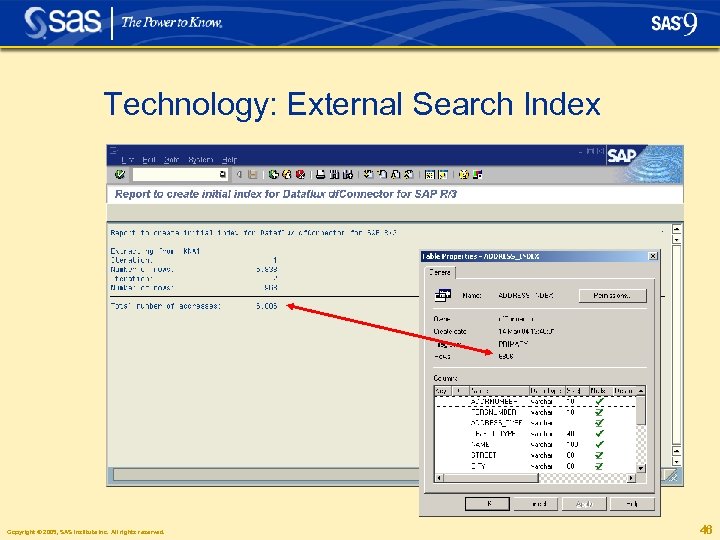
Task: Select the ADDRESS_TYPE row in Columns list
Action: (x=535, y=423)
